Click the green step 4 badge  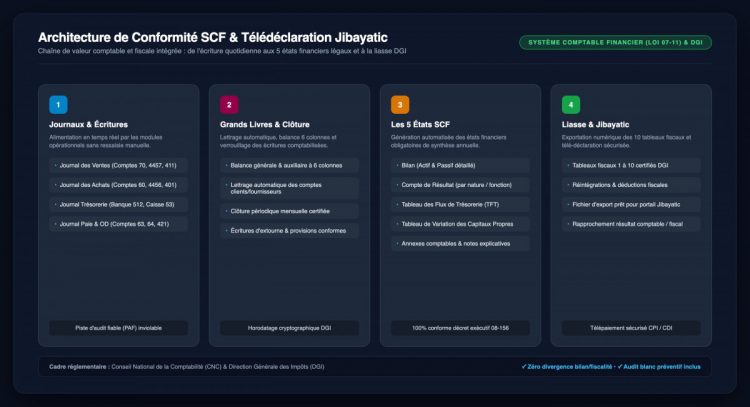[571, 105]
